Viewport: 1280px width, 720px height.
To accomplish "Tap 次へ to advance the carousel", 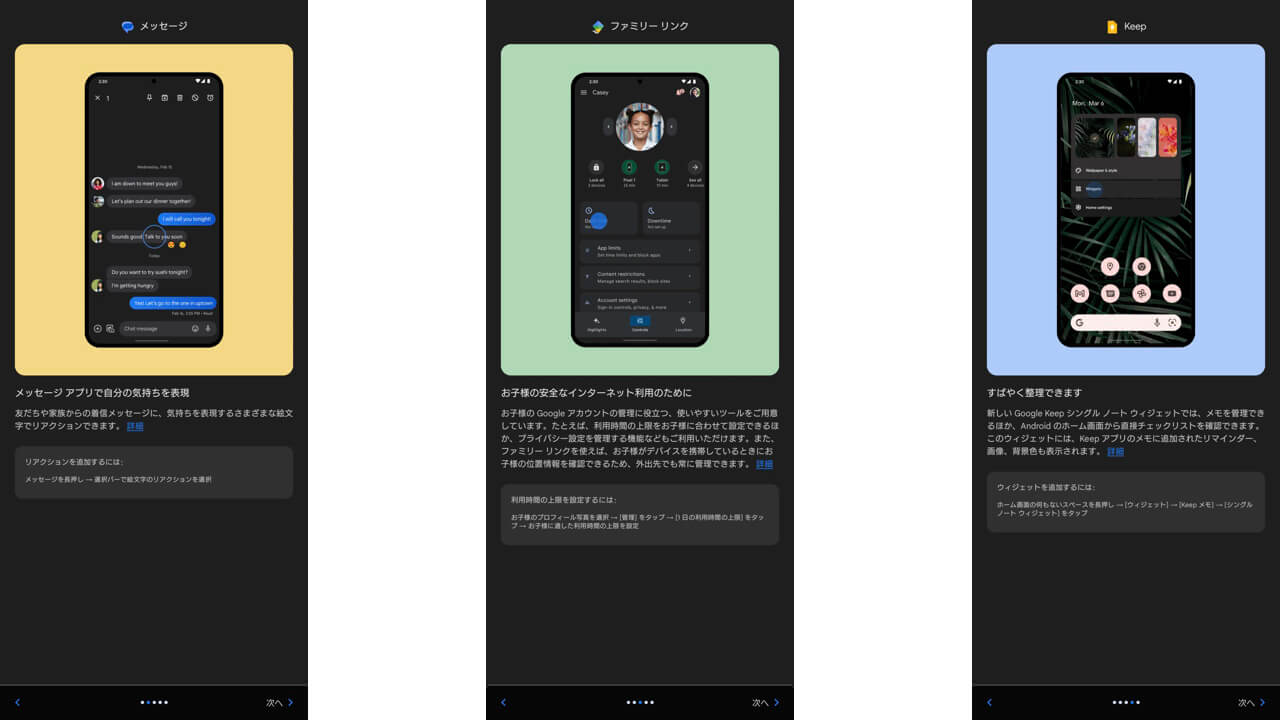I will point(274,702).
